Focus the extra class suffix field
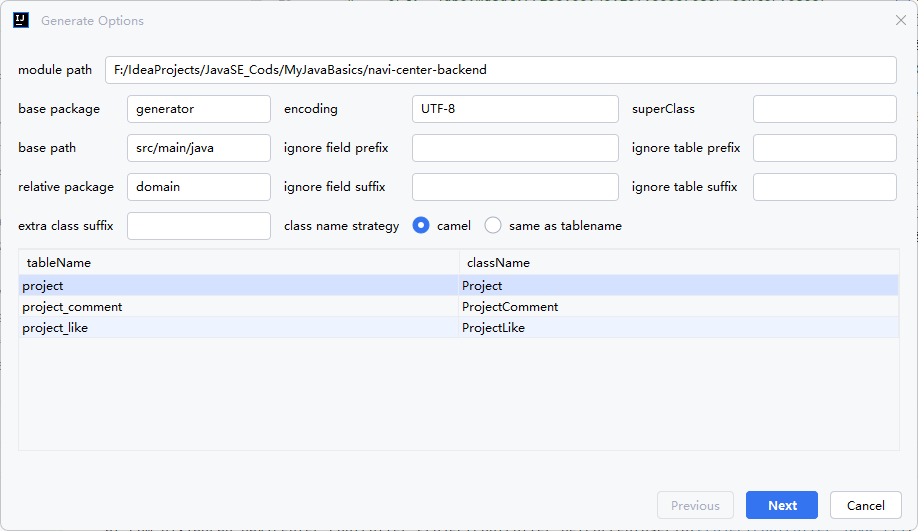Screen dimensions: 918x531 click(x=199, y=226)
